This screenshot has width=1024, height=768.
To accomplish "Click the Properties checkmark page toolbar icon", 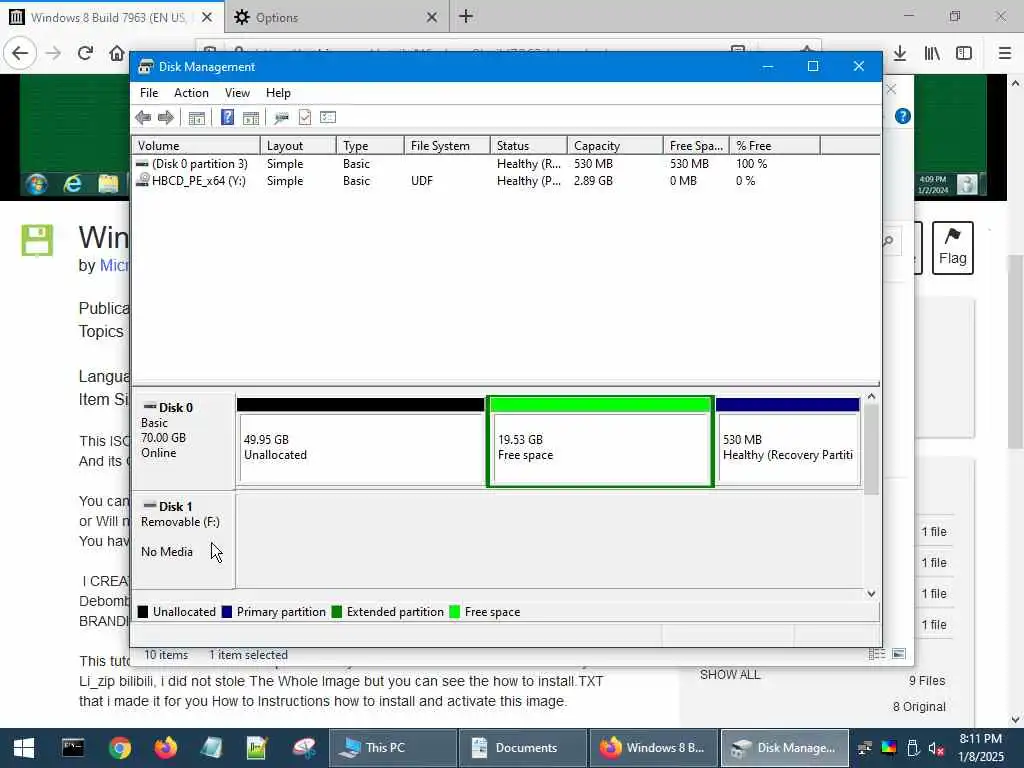I will click(x=305, y=118).
